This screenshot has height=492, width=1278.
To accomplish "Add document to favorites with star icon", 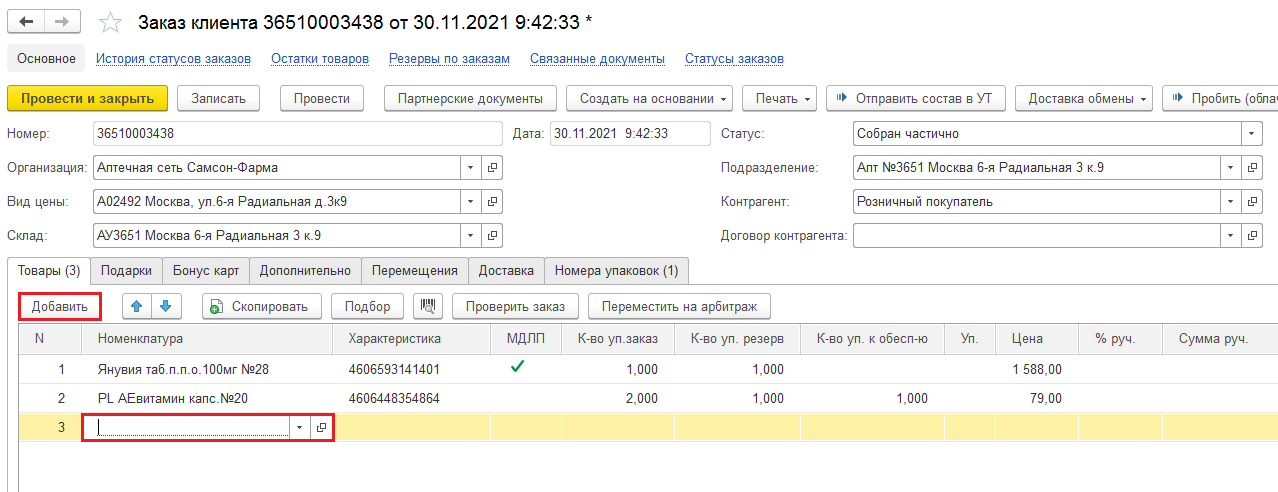I will pyautogui.click(x=111, y=22).
